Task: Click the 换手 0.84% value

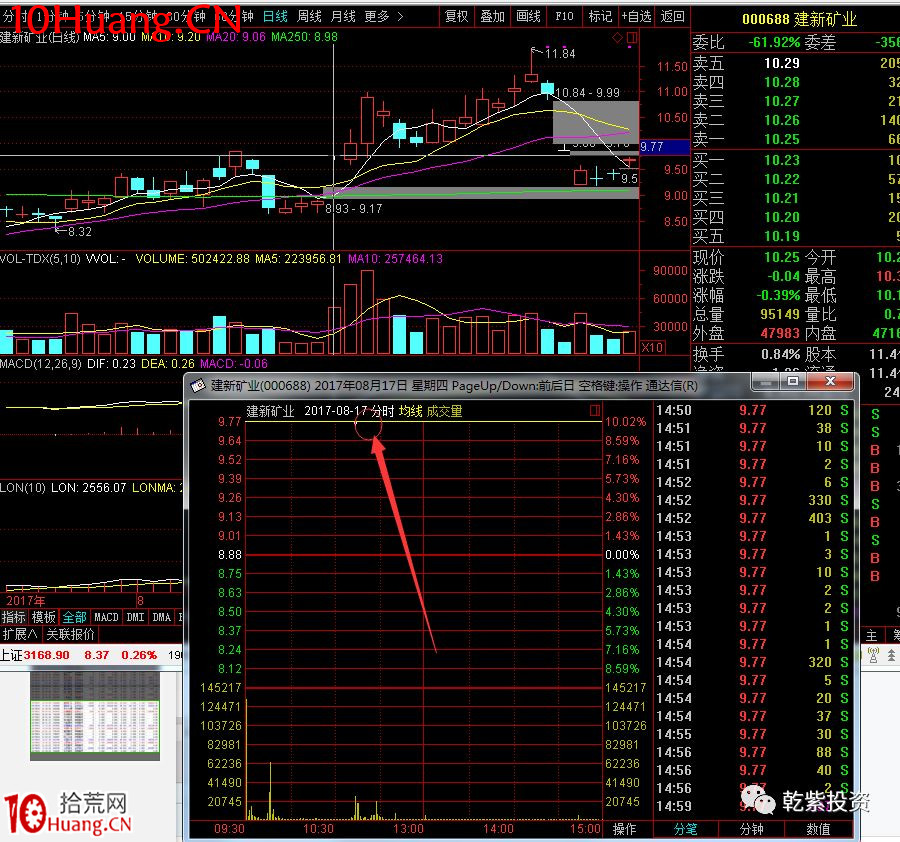Action: (781, 354)
